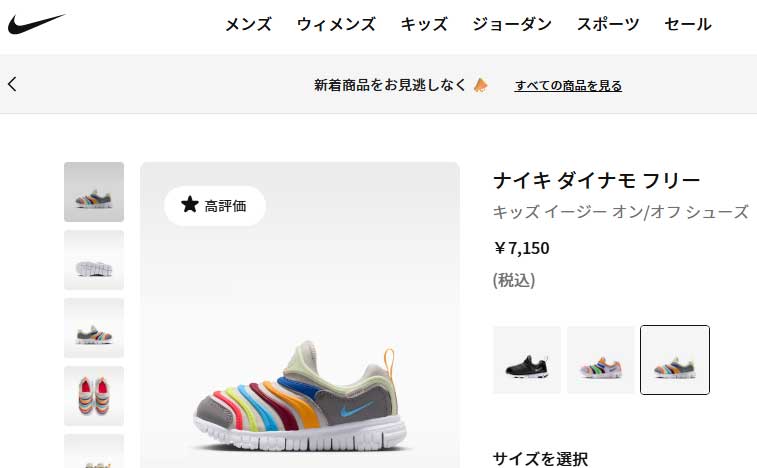
Task: Click the 高評価 rating badge
Action: [x=215, y=206]
